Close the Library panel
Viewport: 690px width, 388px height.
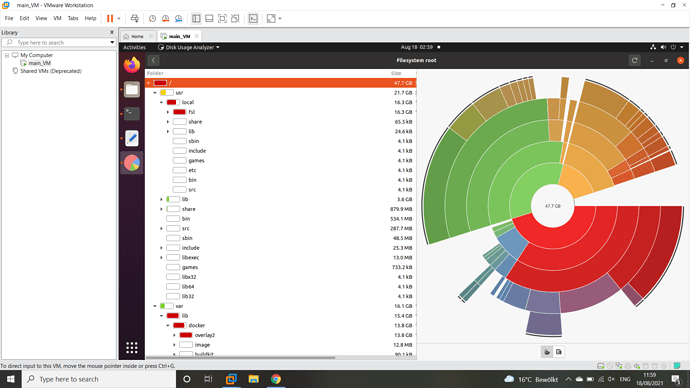coord(111,32)
